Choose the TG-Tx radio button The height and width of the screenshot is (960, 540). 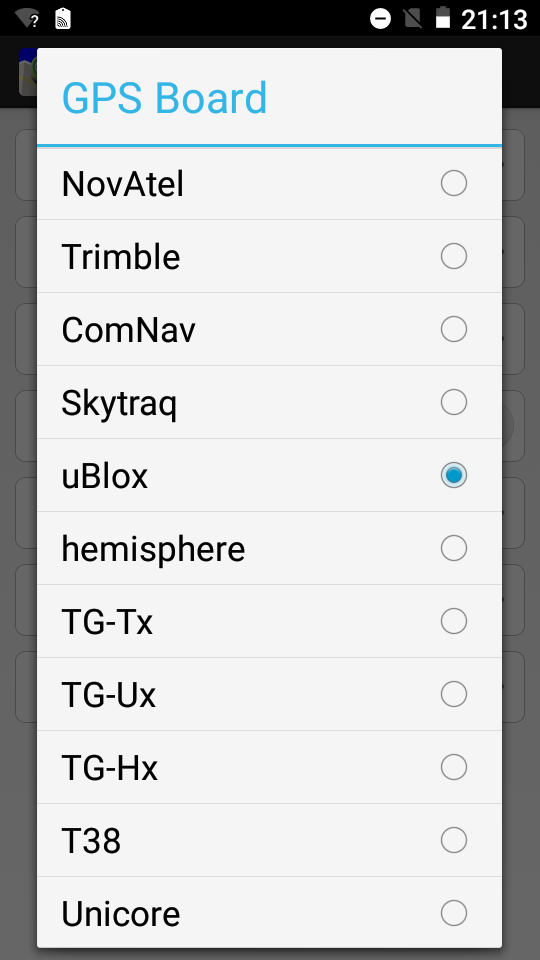pyautogui.click(x=454, y=621)
